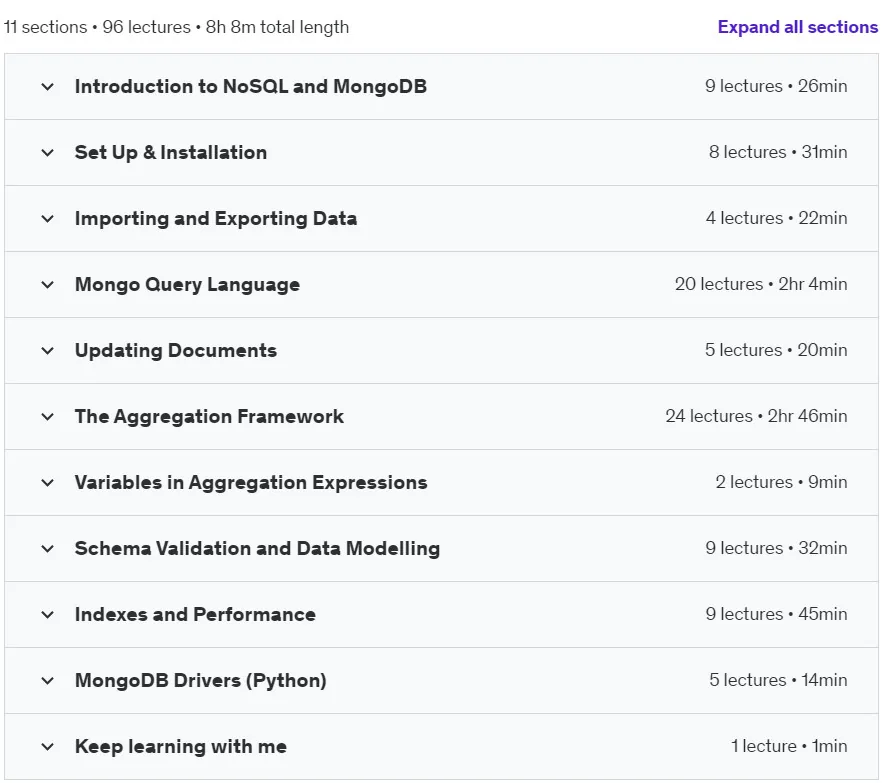The height and width of the screenshot is (783, 883).
Task: Open the Indexes and Performance section title
Action: 195,614
